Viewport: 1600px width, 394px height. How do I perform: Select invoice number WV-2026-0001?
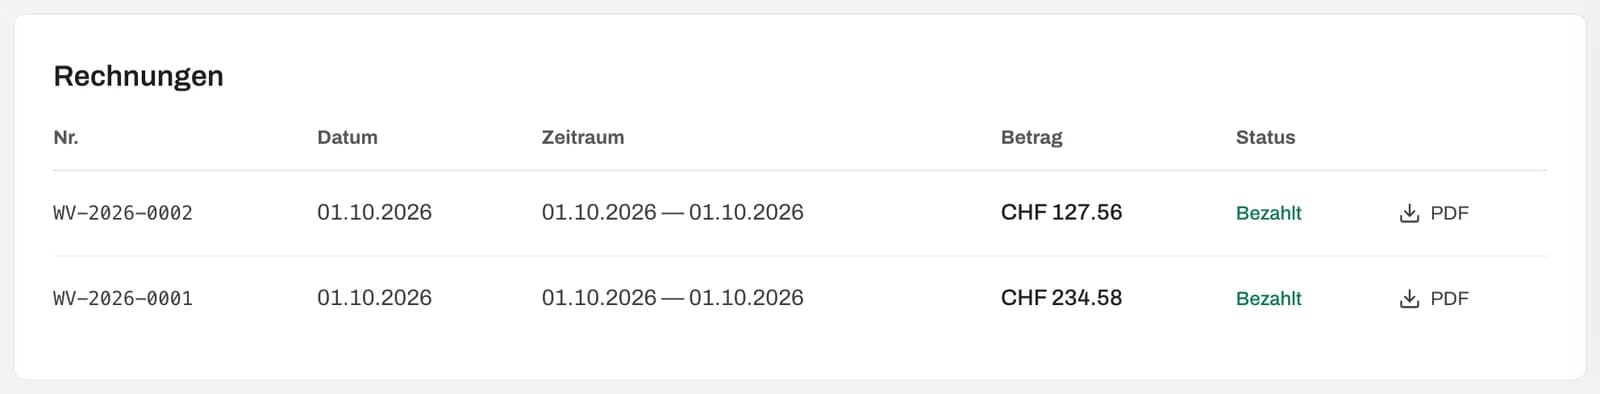pos(123,298)
